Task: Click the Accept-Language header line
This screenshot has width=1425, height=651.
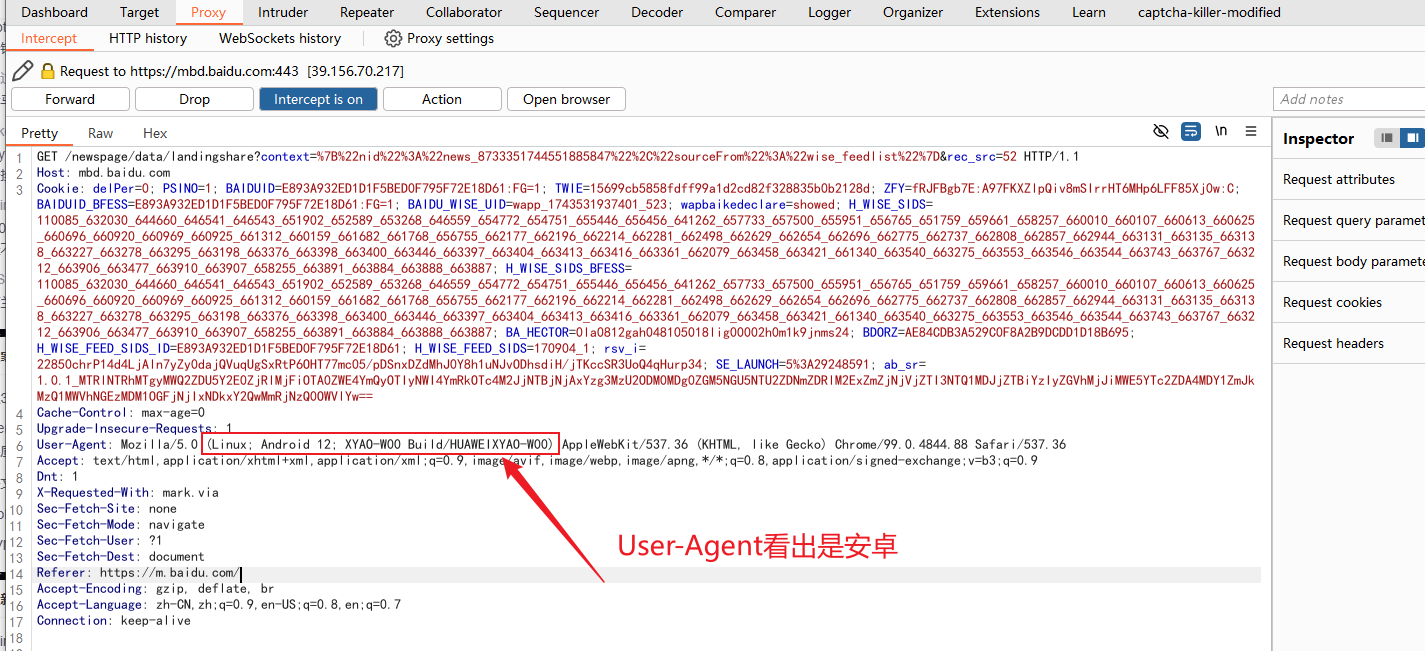Action: point(219,604)
